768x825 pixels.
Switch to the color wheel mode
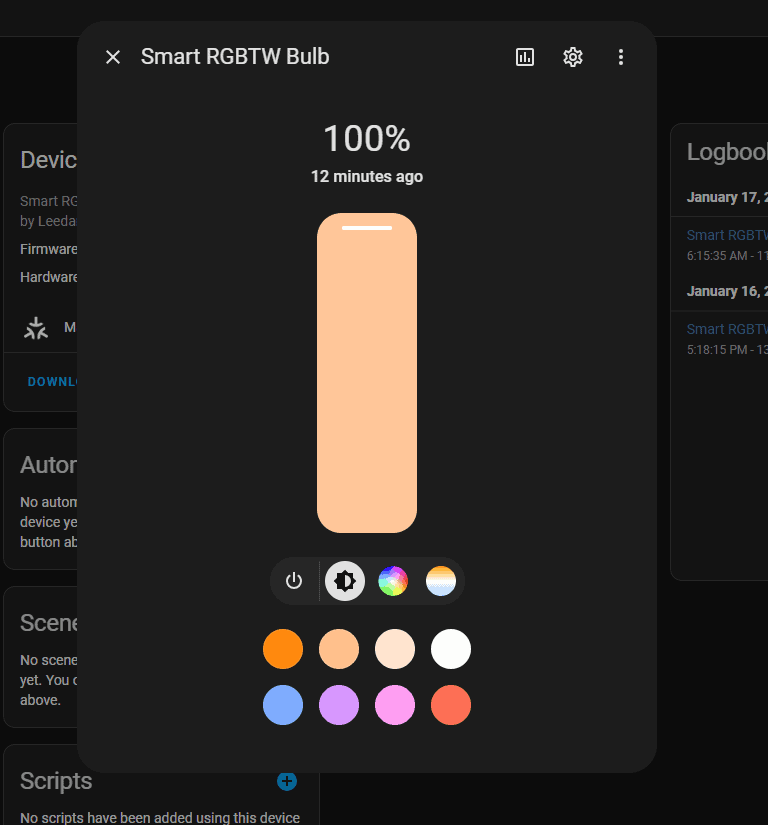pyautogui.click(x=393, y=581)
